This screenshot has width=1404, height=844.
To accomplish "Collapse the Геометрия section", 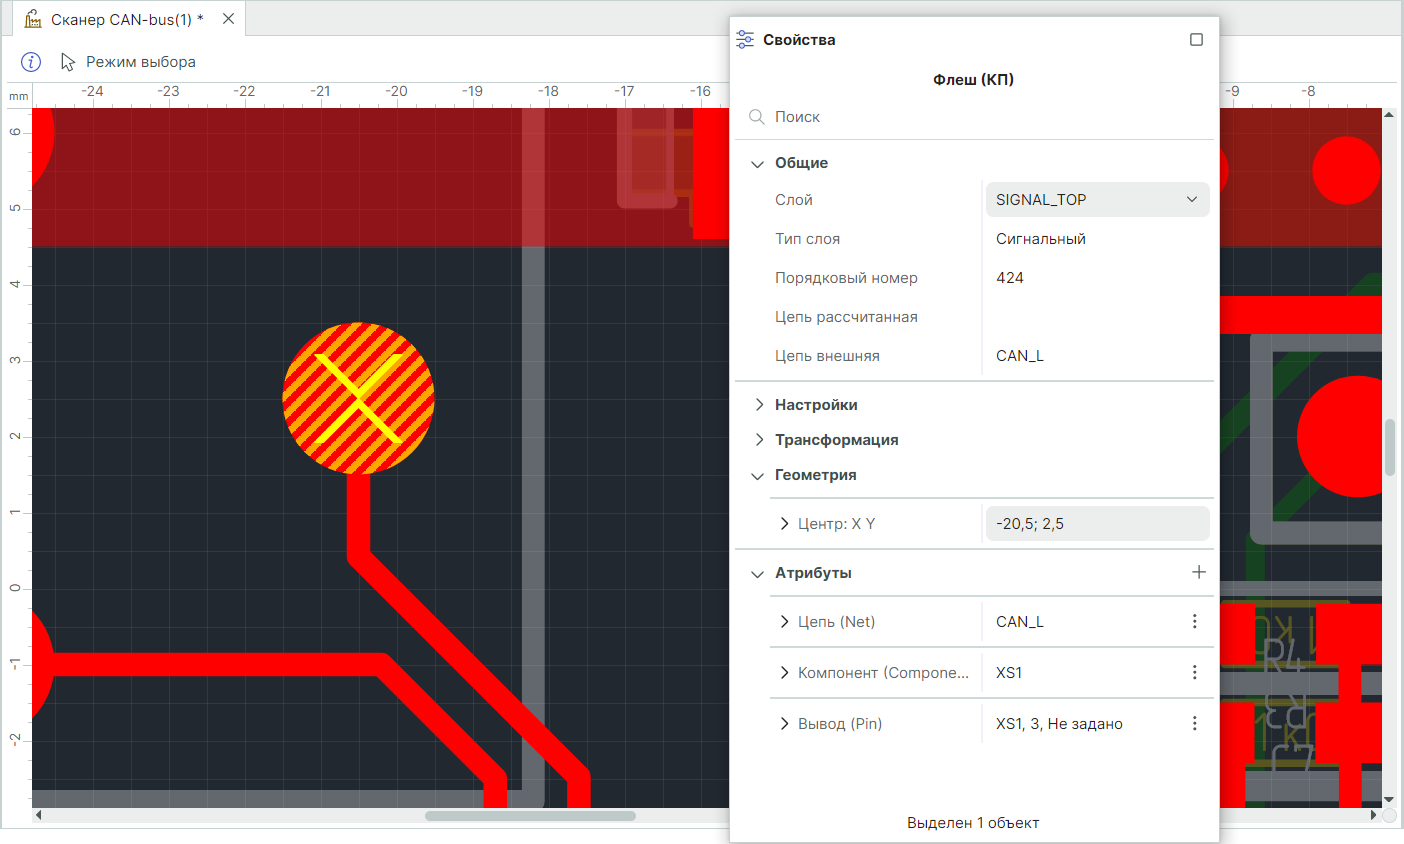I will point(758,475).
